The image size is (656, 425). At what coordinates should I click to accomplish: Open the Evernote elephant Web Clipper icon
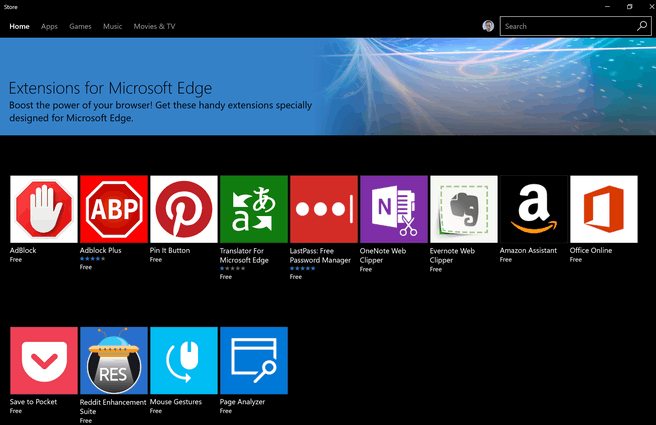click(464, 209)
